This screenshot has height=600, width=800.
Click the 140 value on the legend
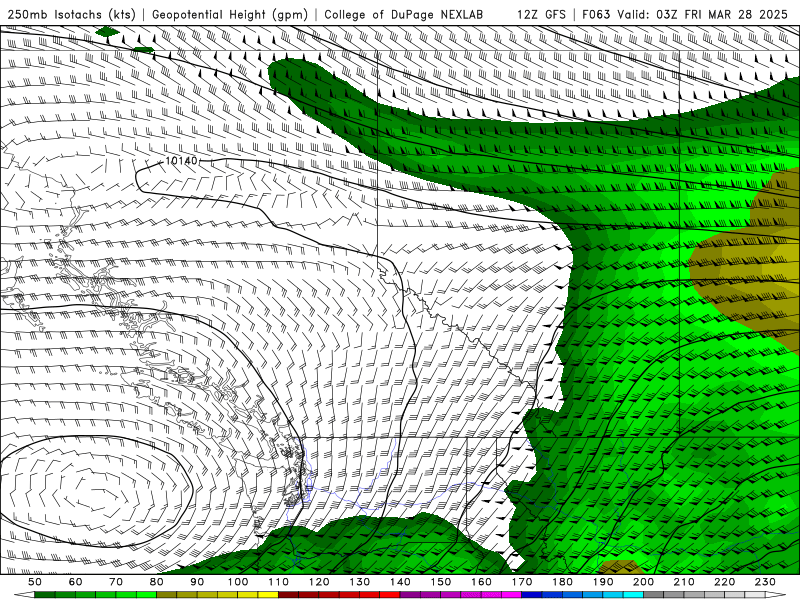[x=401, y=582]
